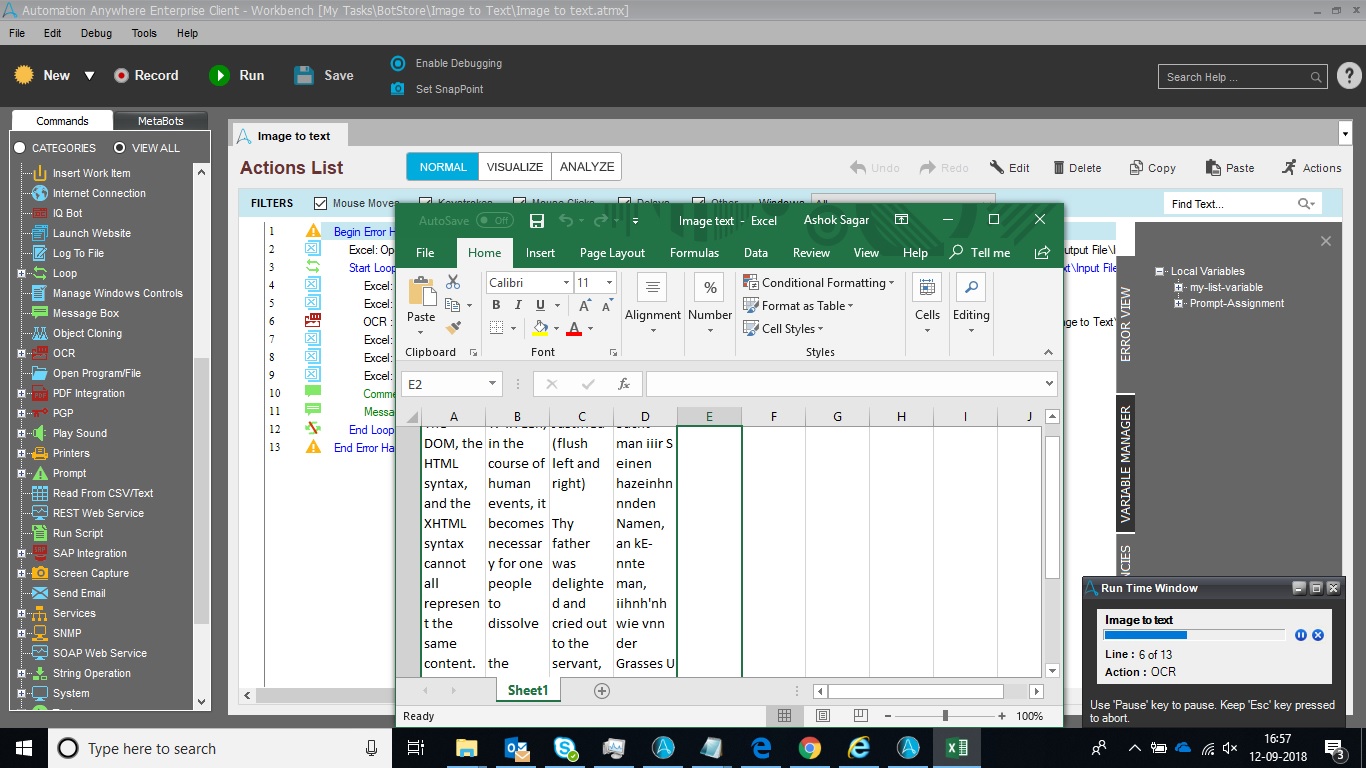Click the Run button in Workbench toolbar

click(237, 75)
